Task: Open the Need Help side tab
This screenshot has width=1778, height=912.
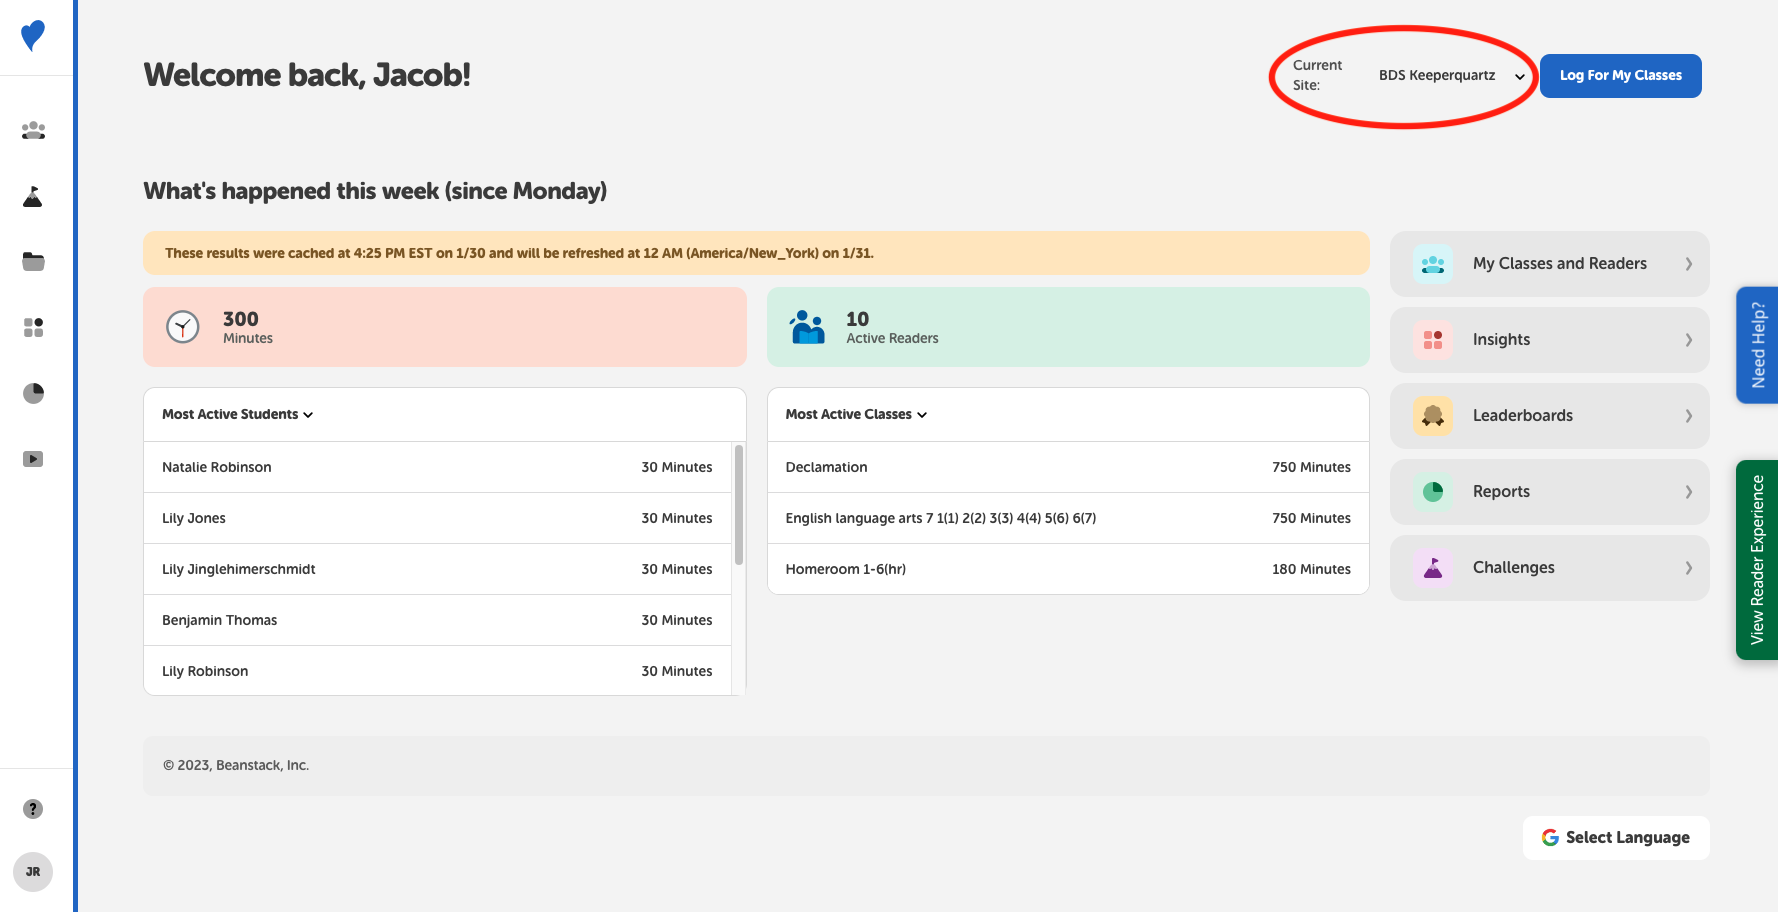Action: click(x=1758, y=345)
